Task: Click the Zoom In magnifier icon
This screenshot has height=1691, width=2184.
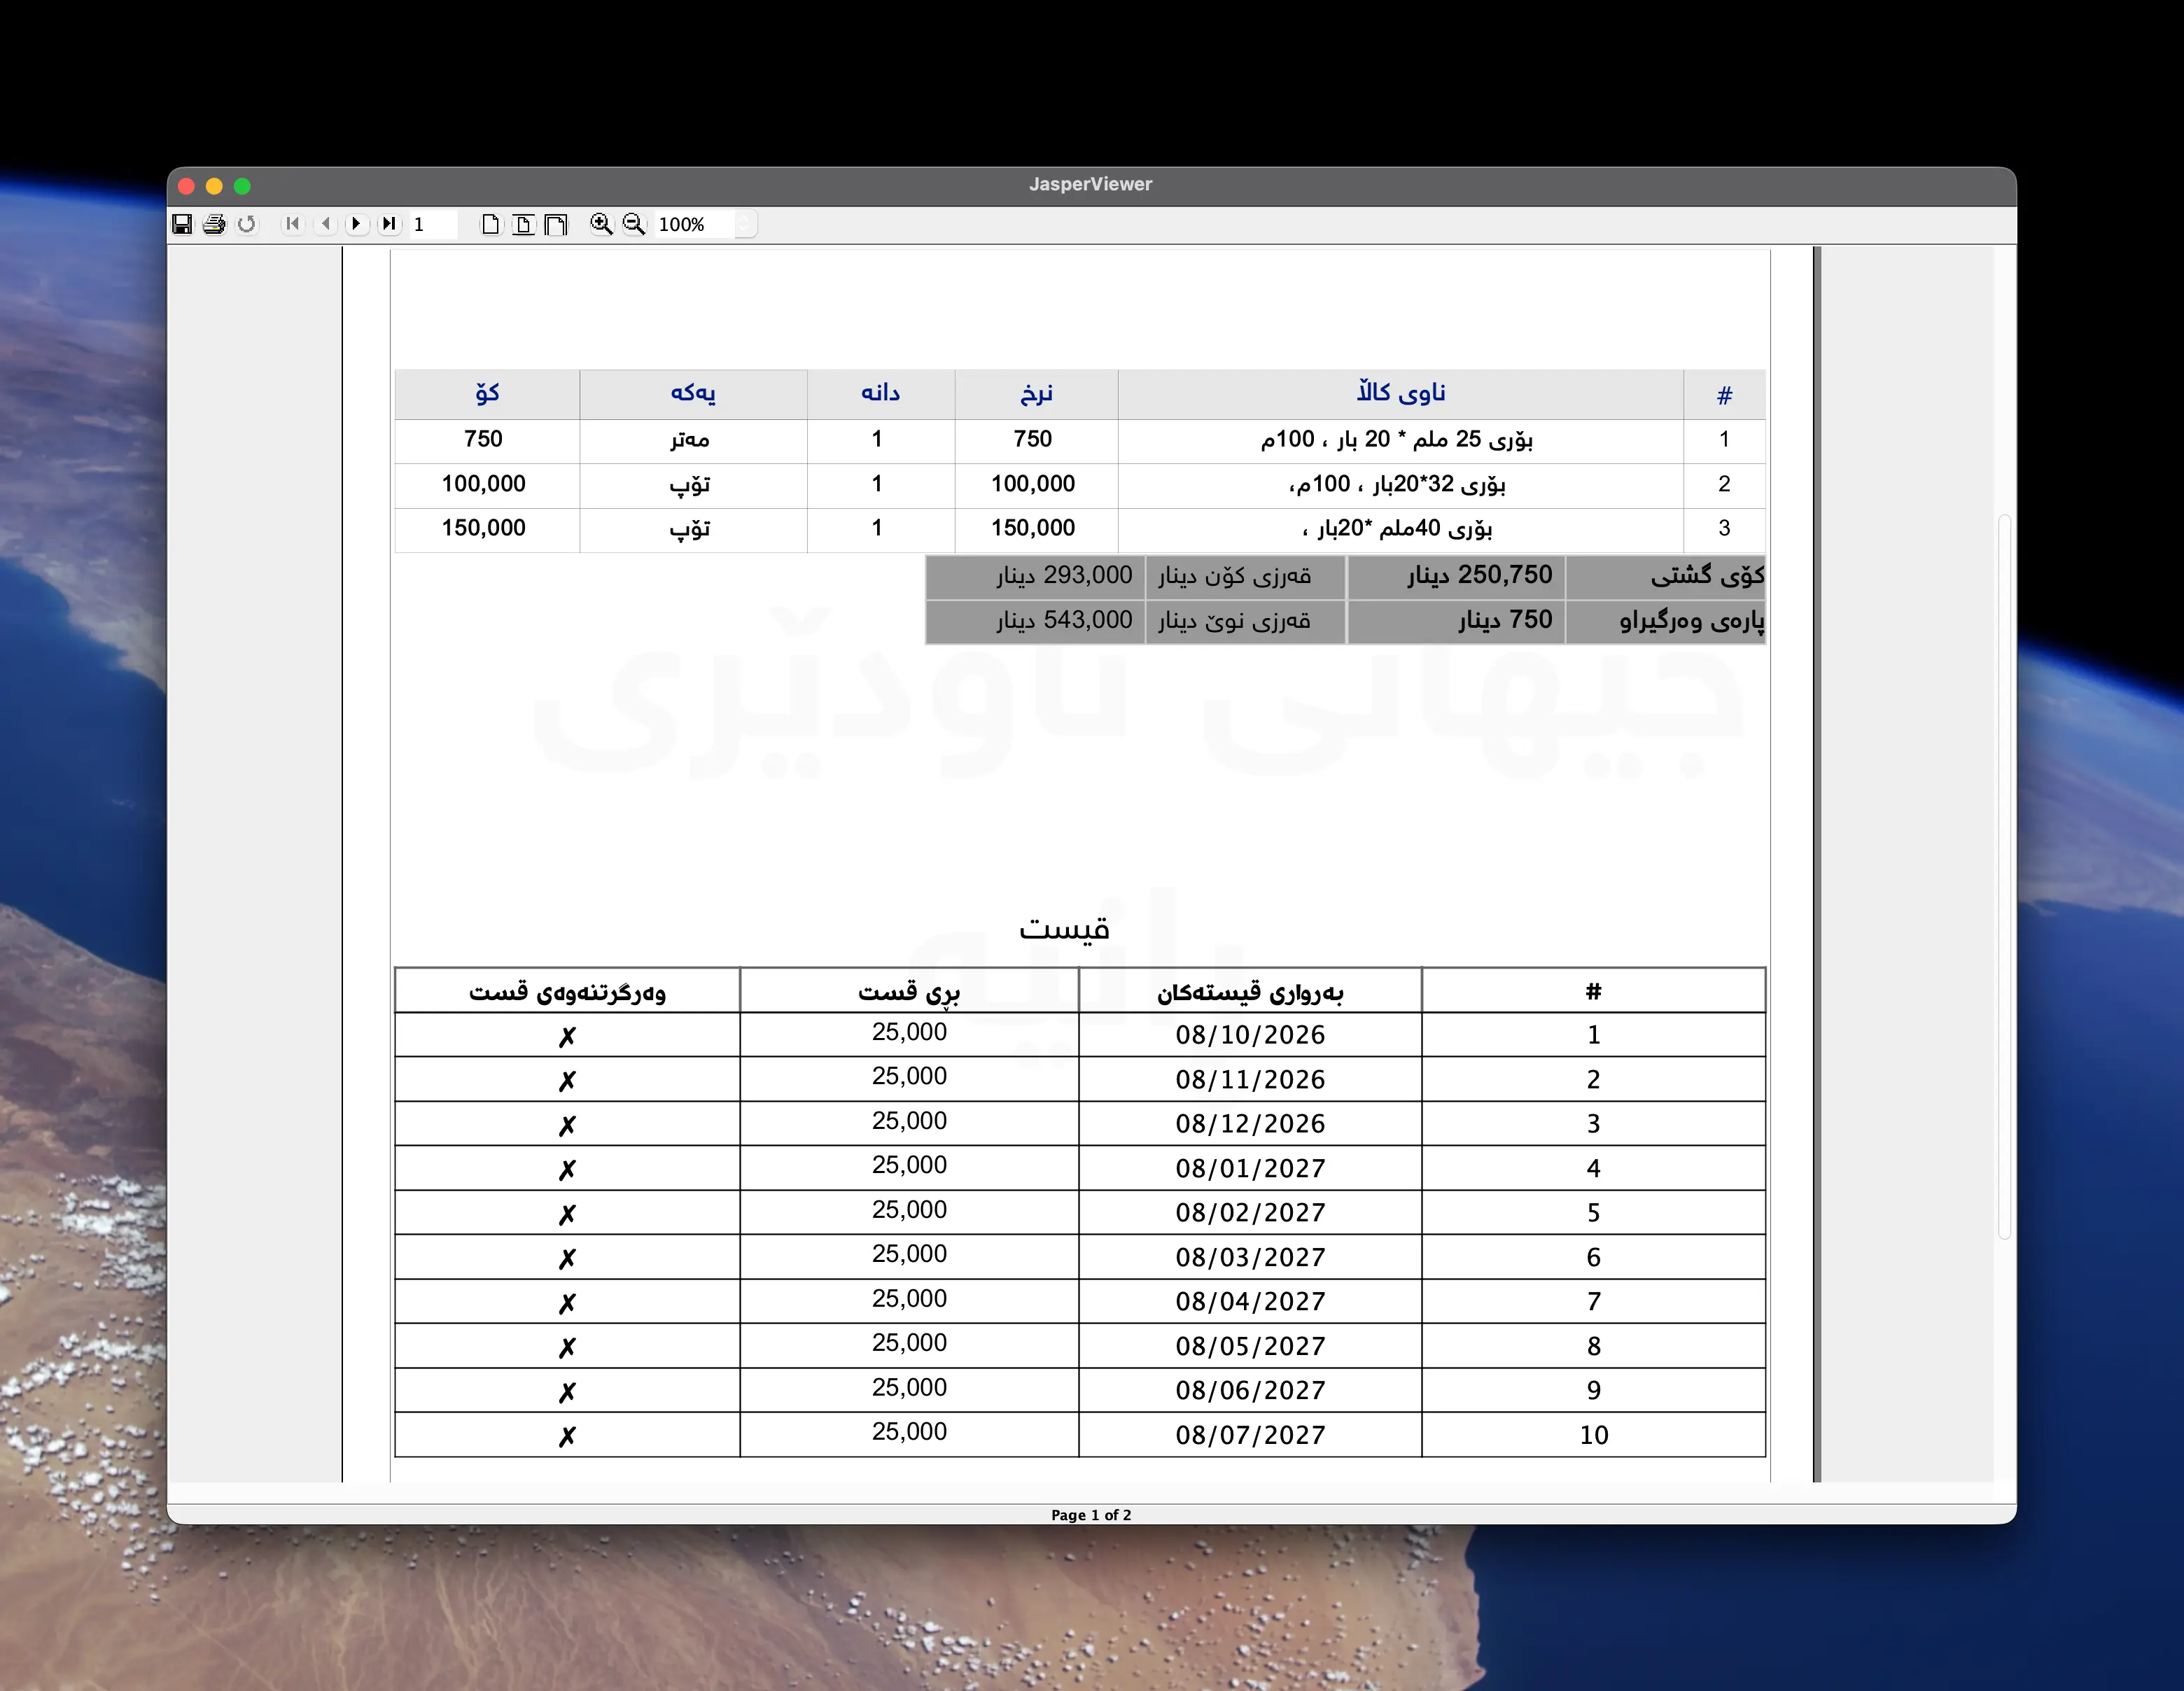Action: click(601, 224)
